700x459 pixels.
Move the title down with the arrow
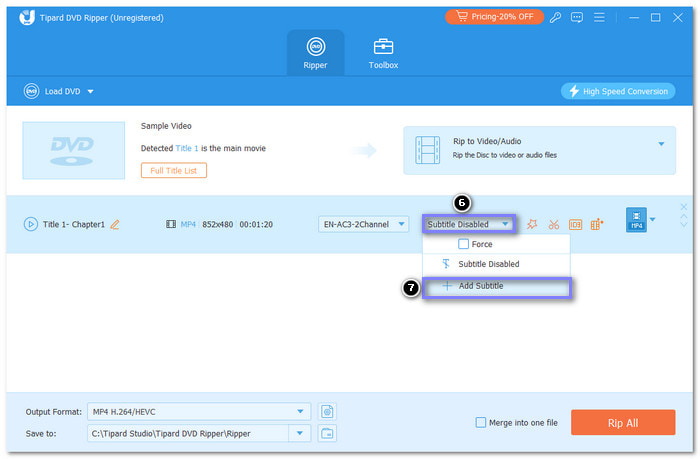click(x=683, y=225)
